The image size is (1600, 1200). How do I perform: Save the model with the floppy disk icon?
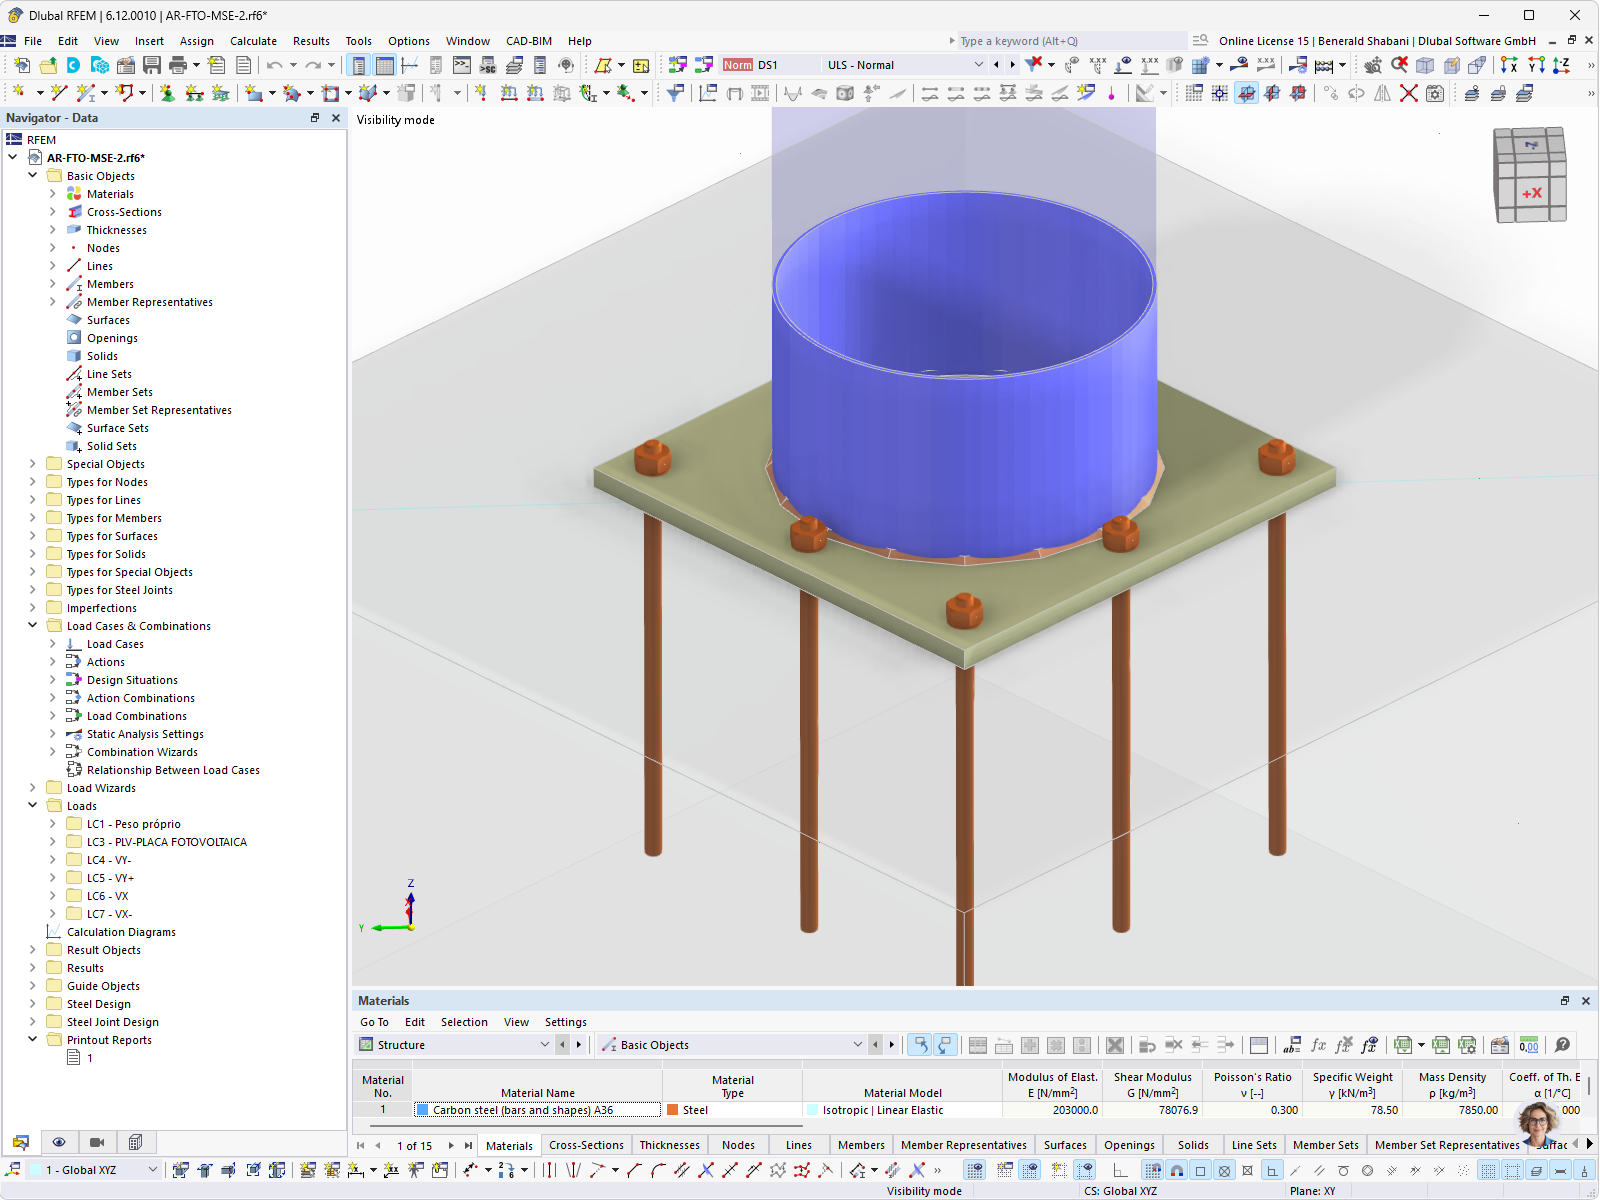pos(152,65)
